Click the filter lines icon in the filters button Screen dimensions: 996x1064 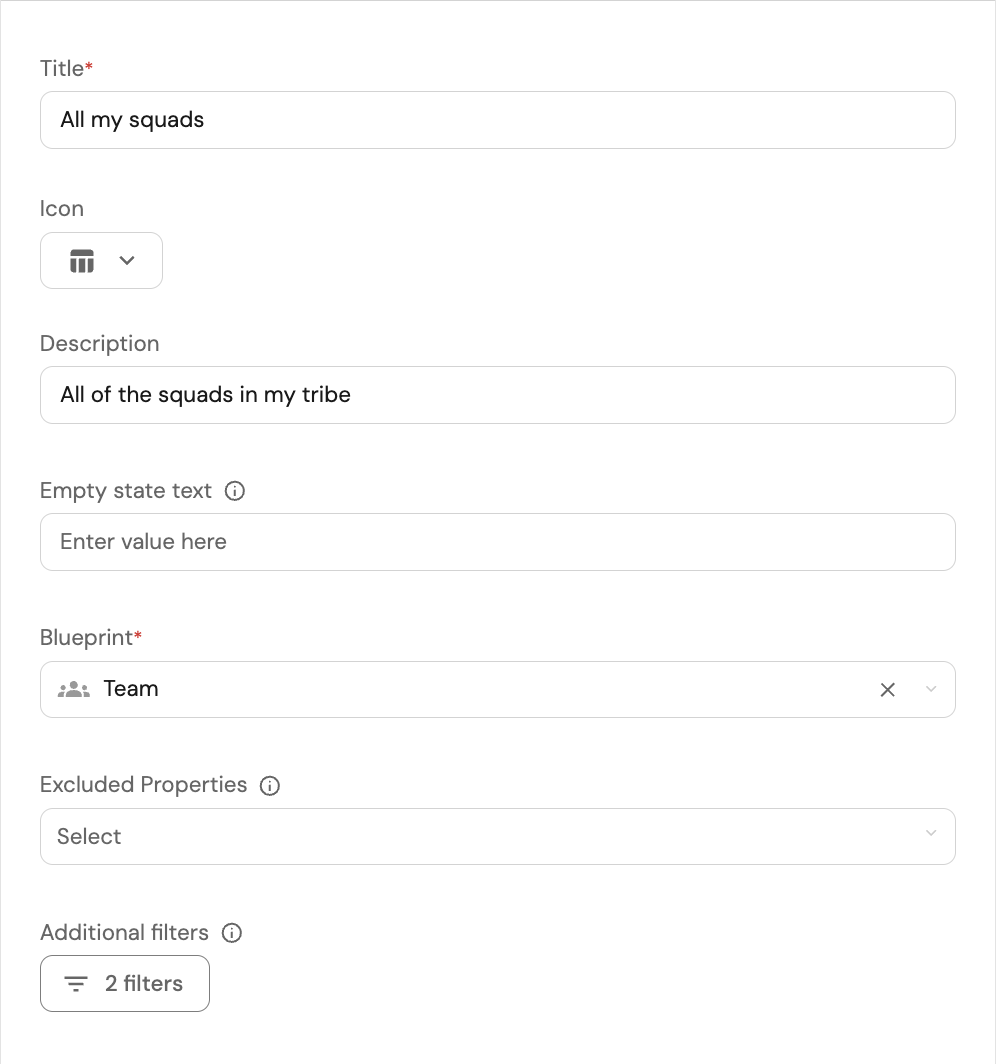[x=76, y=984]
